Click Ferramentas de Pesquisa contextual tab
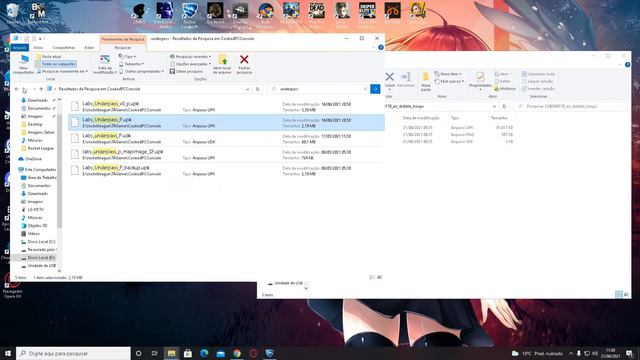 pos(123,39)
